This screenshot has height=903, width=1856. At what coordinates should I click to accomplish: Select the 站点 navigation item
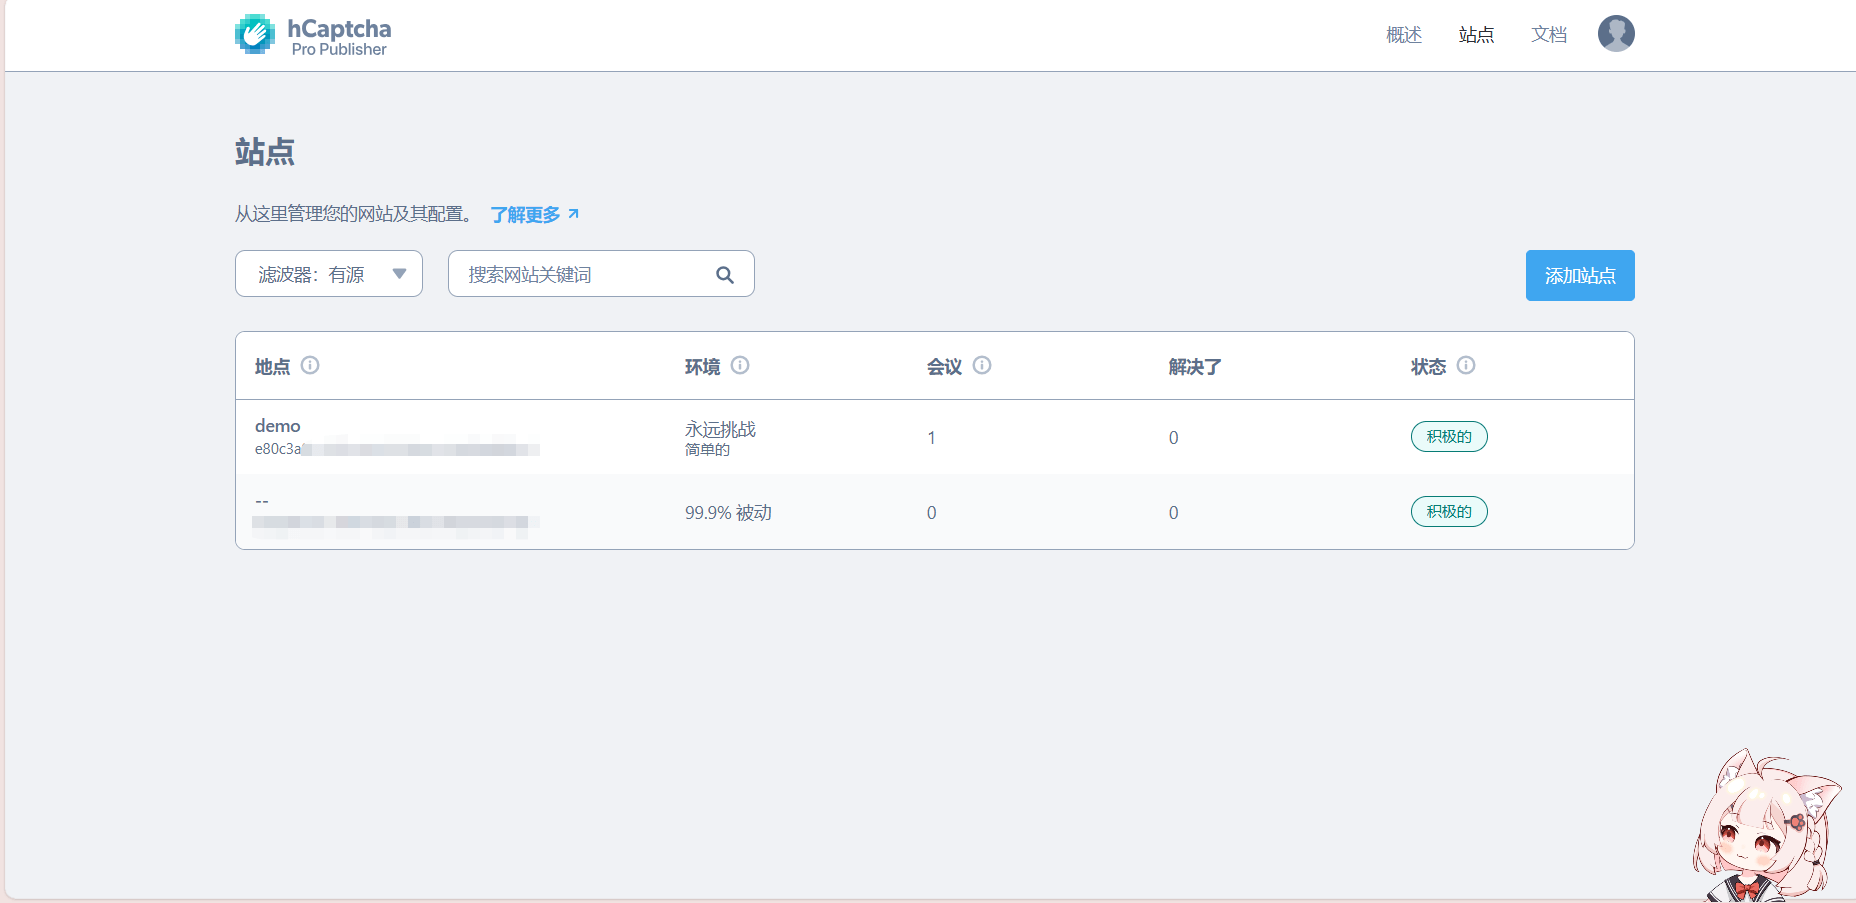(1476, 35)
